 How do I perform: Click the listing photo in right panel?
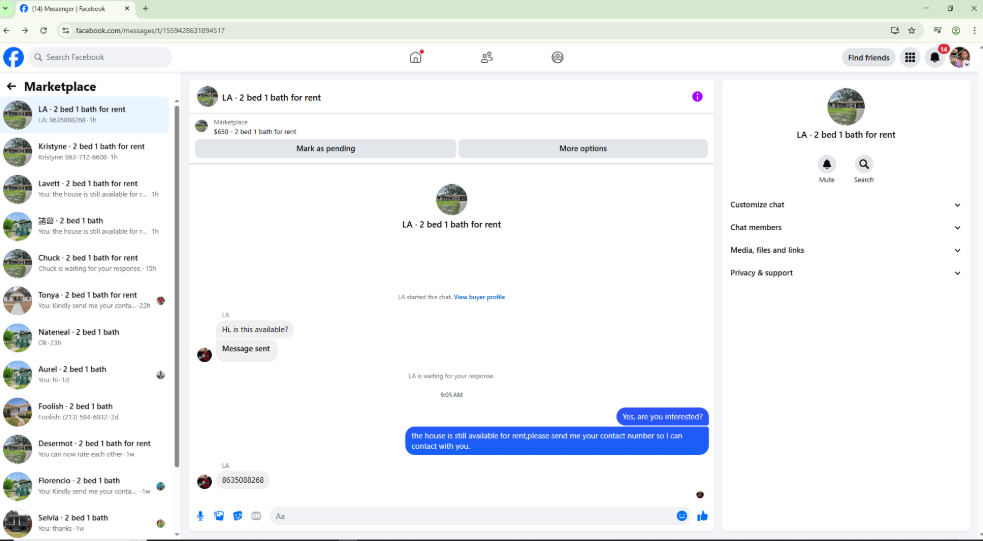846,107
